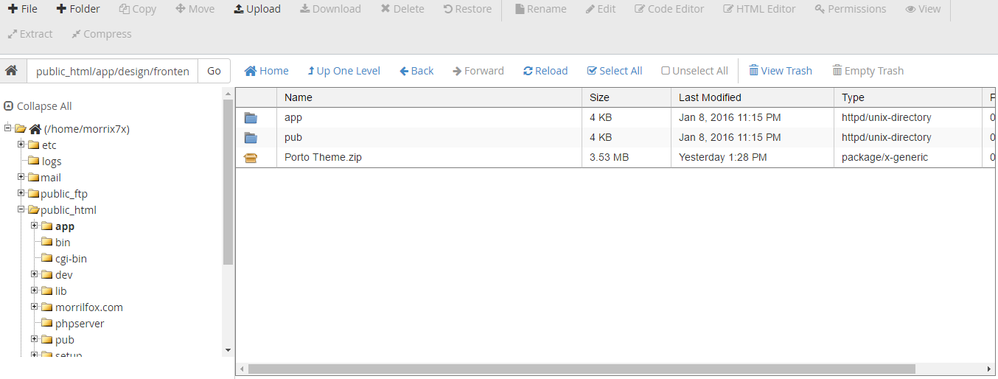The width and height of the screenshot is (998, 379).
Task: Click the Forward navigation link
Action: tap(478, 71)
